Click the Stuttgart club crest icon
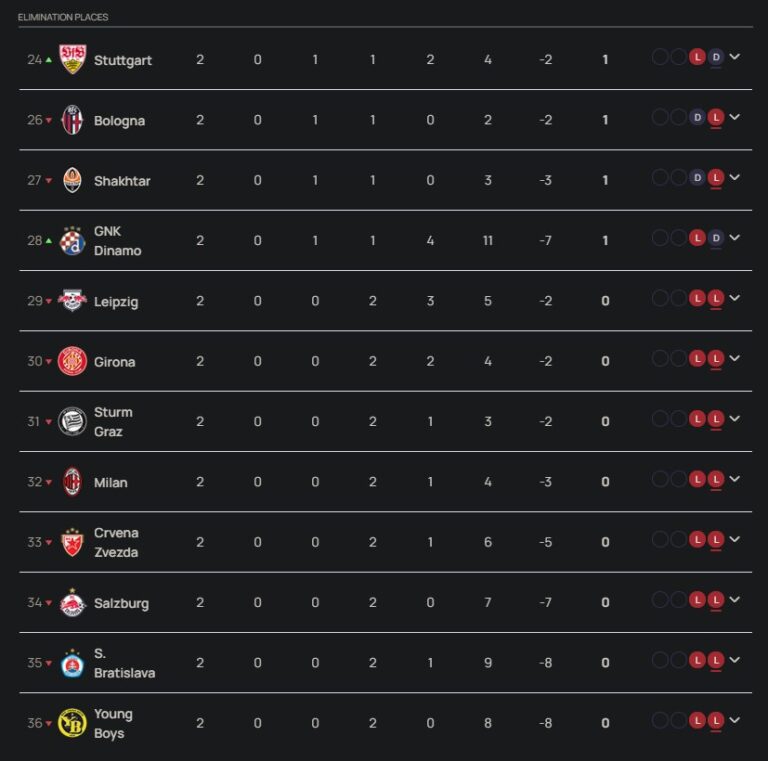Image resolution: width=768 pixels, height=761 pixels. 72,60
